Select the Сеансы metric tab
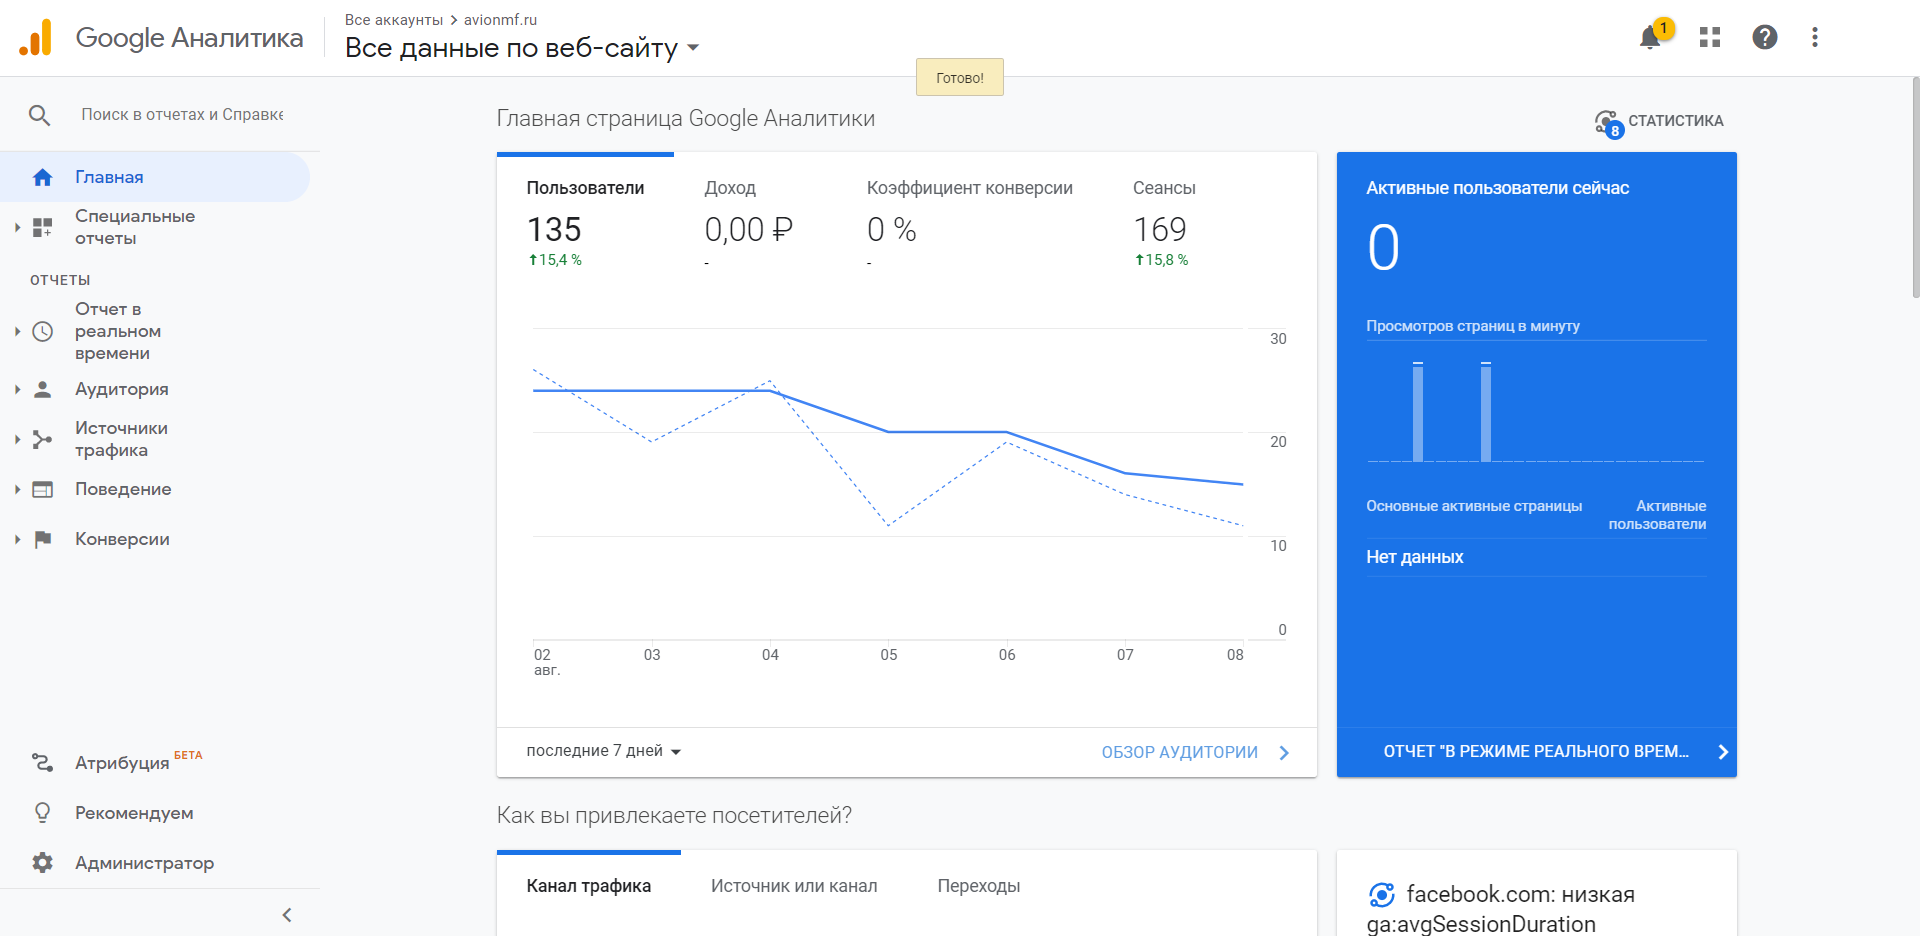Viewport: 1920px width, 936px height. tap(1164, 224)
